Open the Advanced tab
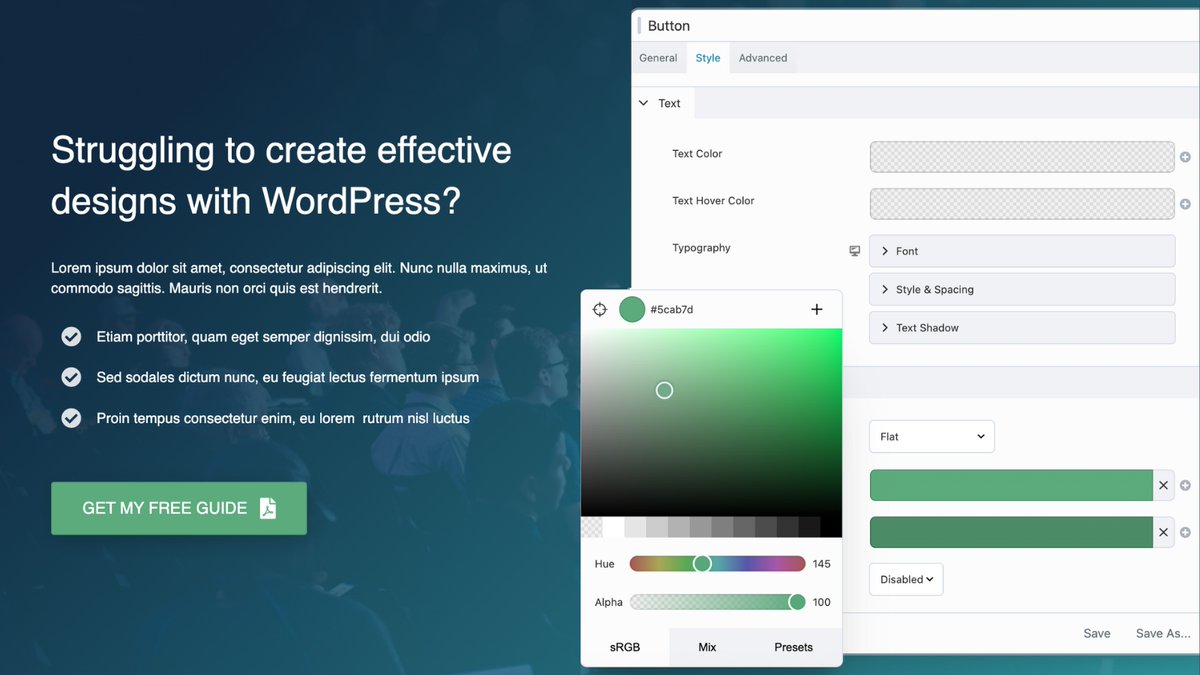The image size is (1200, 675). pos(763,58)
